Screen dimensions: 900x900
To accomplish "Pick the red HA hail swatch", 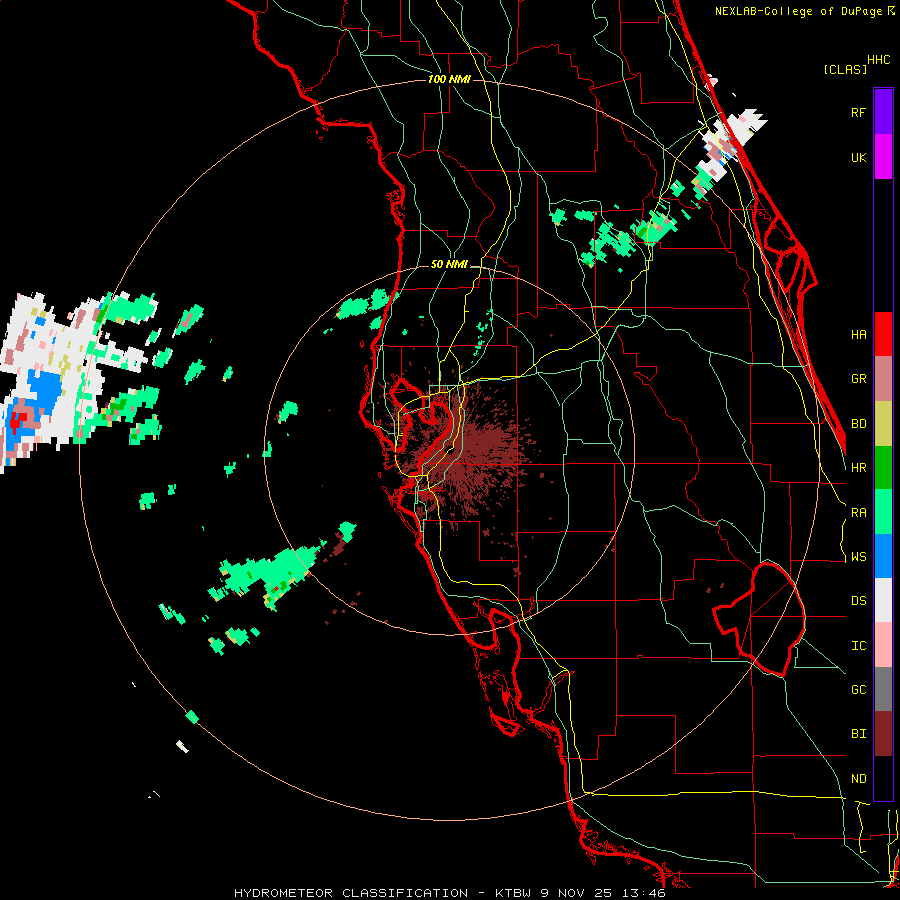I will (883, 334).
